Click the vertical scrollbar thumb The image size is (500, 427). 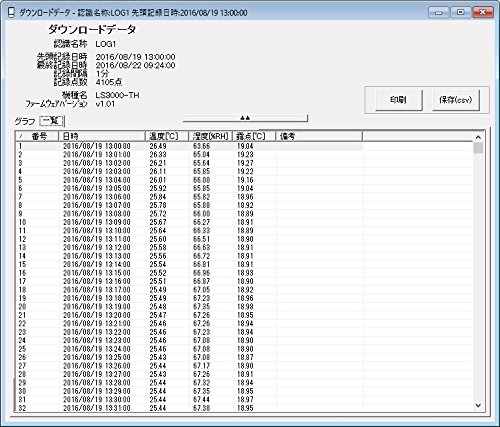click(478, 148)
